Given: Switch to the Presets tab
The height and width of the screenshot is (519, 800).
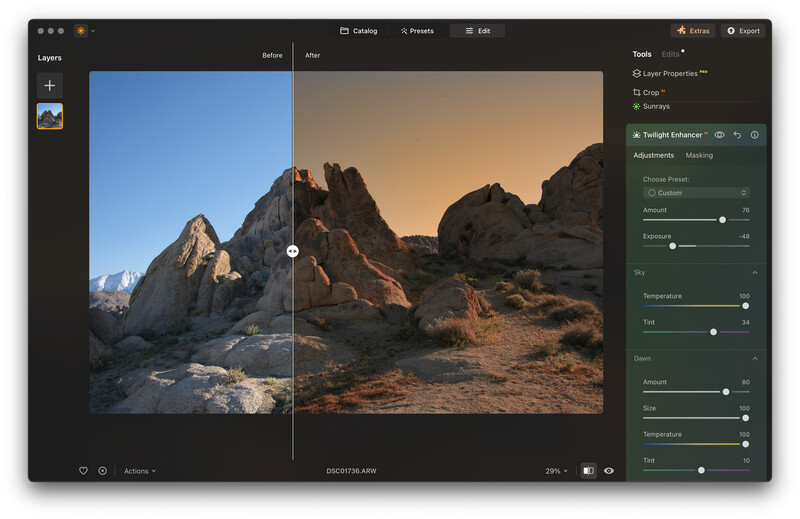Looking at the screenshot, I should [417, 31].
